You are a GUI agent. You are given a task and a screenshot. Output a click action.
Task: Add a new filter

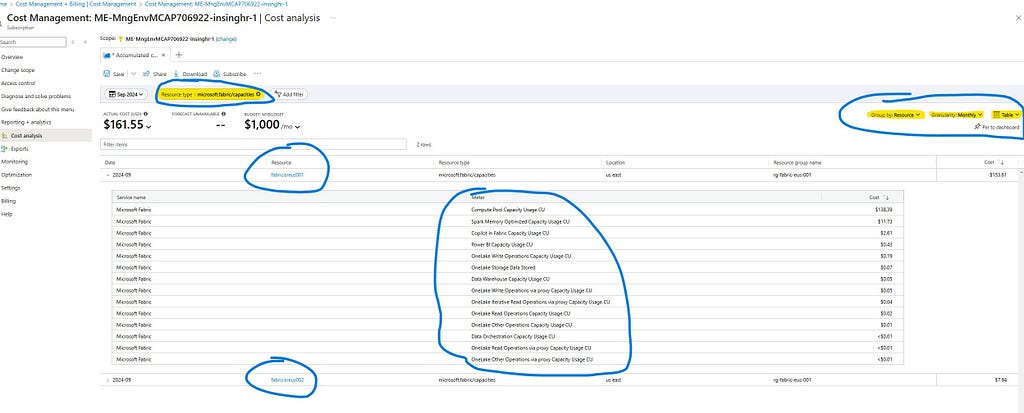point(289,95)
